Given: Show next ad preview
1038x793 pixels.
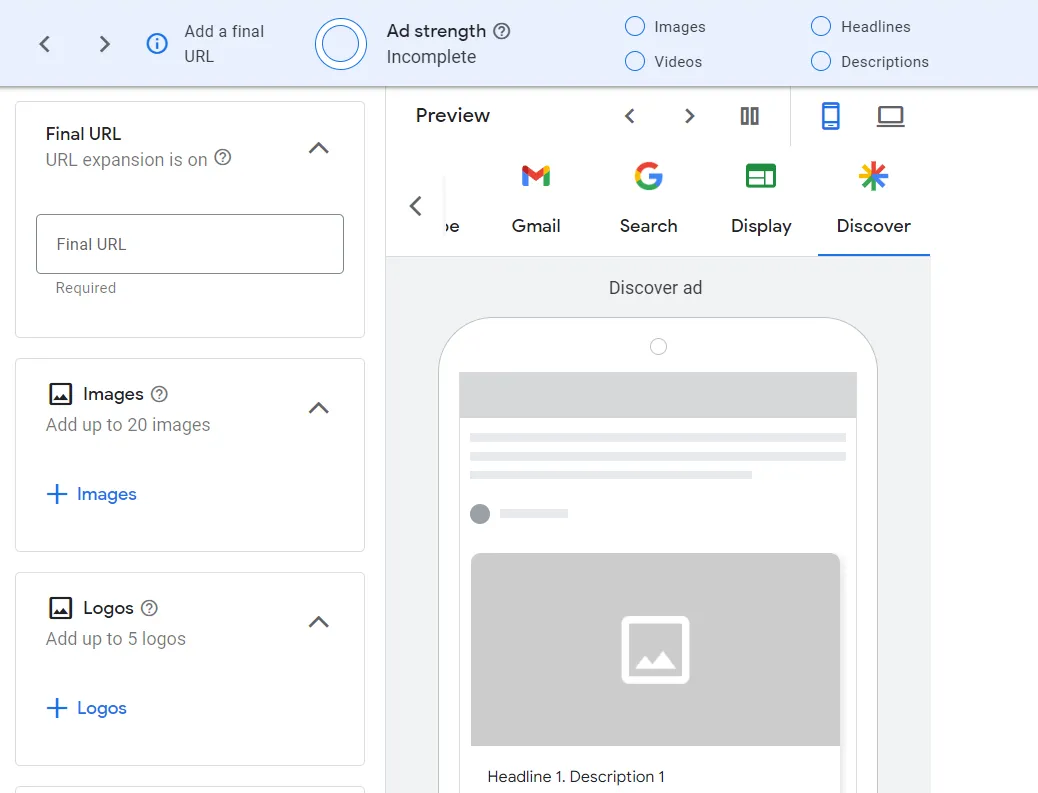Looking at the screenshot, I should coord(689,116).
